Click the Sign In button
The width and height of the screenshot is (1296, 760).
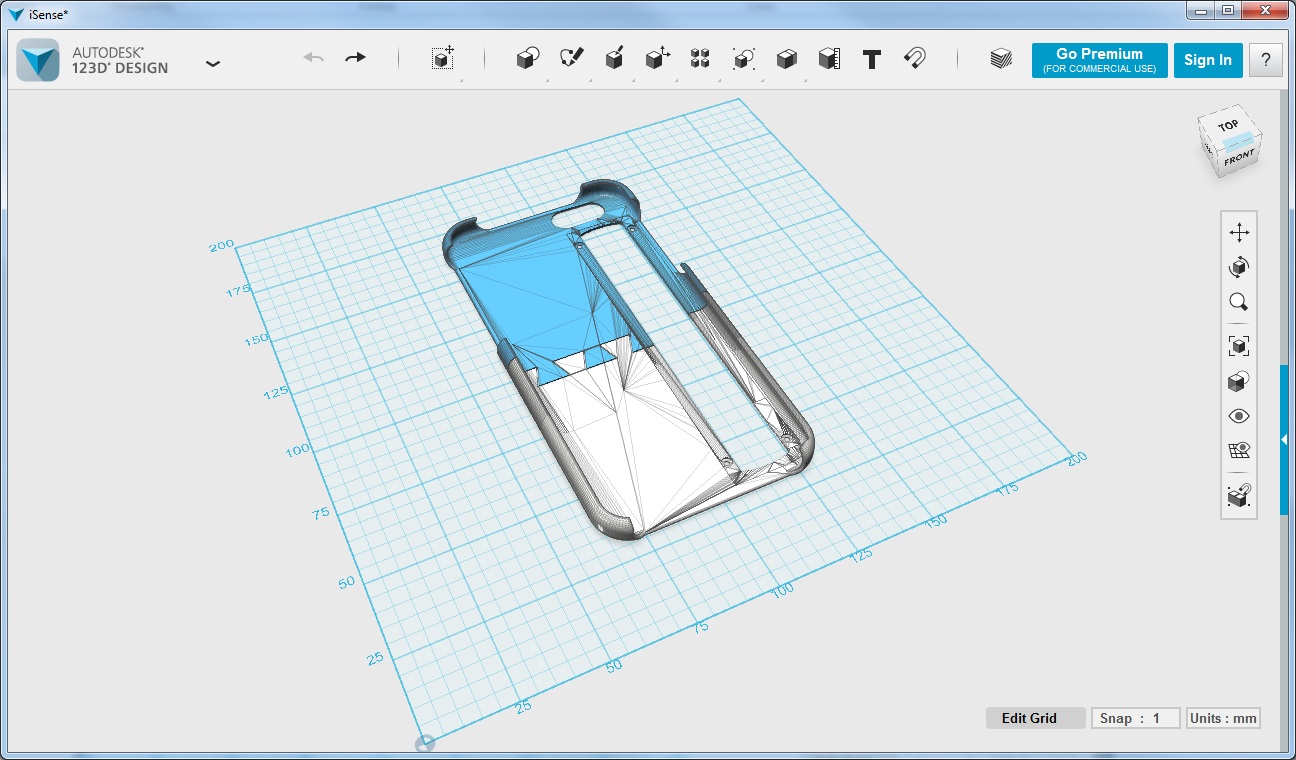pos(1208,60)
